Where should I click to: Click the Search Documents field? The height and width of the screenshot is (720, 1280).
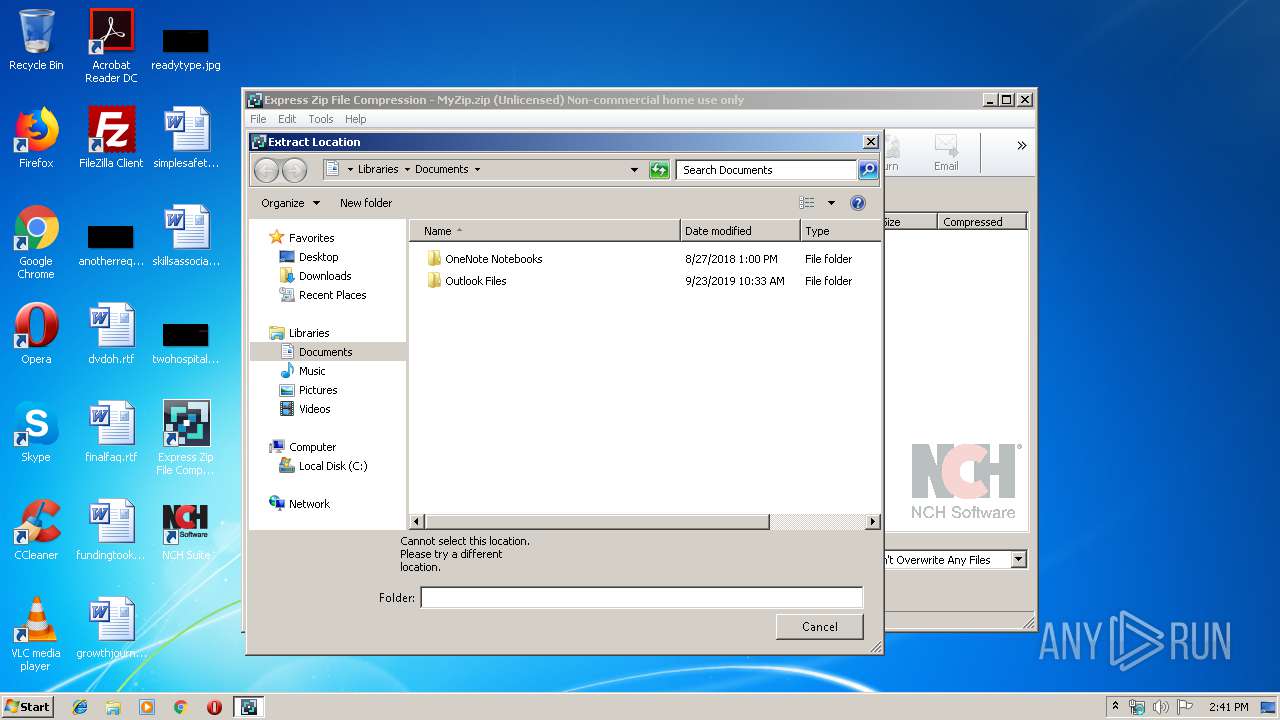[x=766, y=170]
